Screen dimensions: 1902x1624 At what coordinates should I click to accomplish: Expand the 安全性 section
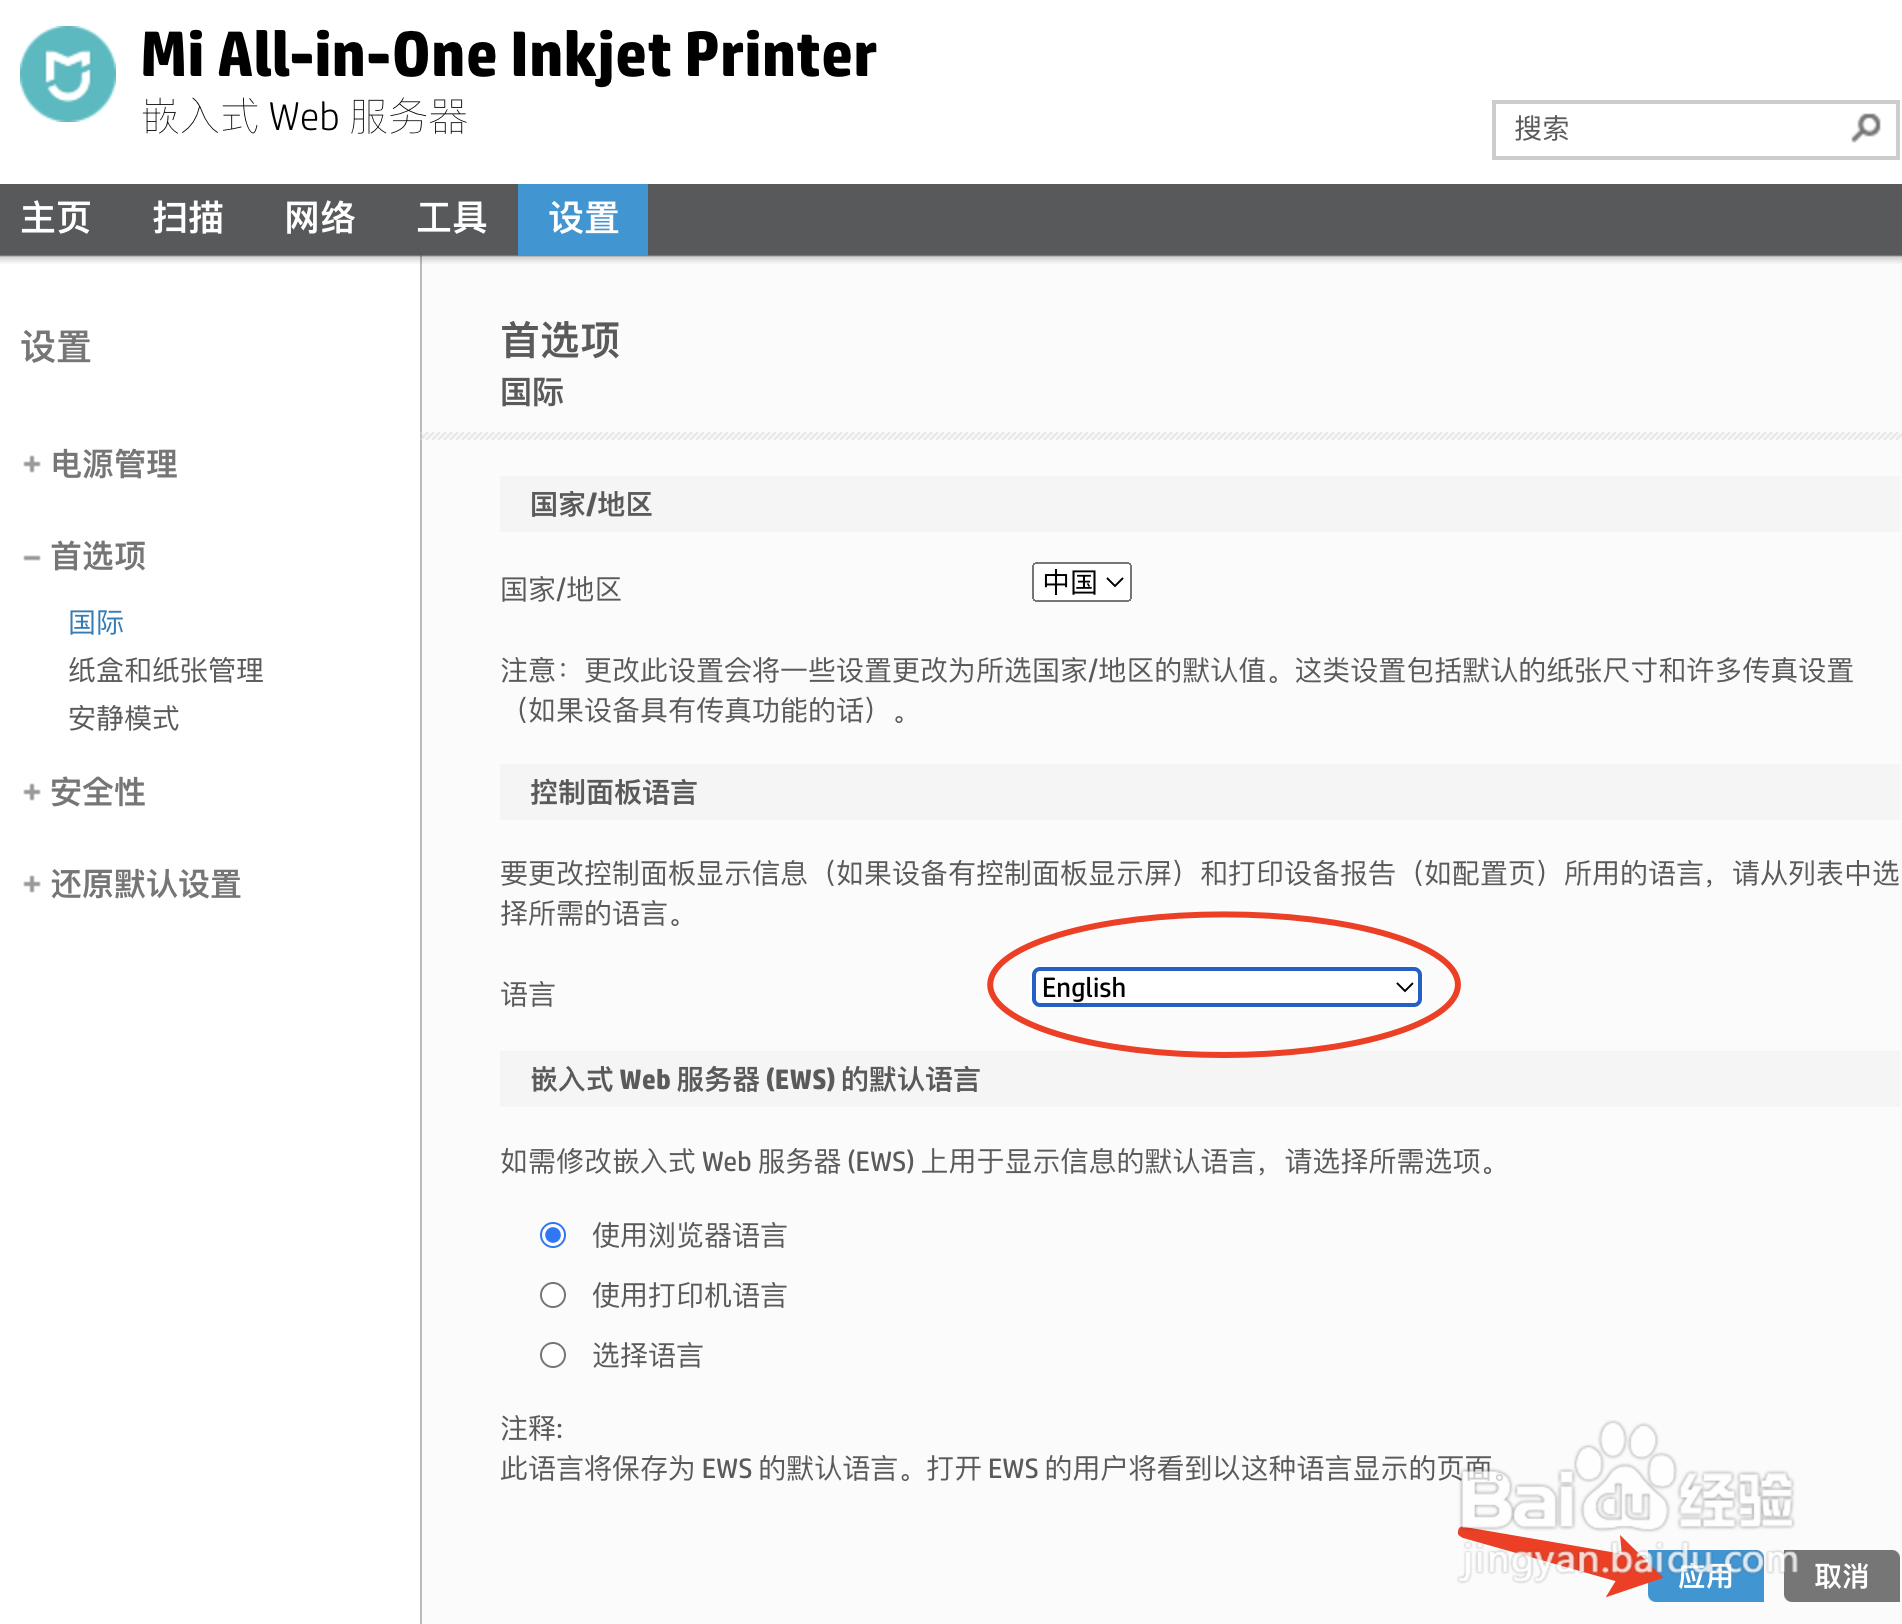click(x=85, y=792)
